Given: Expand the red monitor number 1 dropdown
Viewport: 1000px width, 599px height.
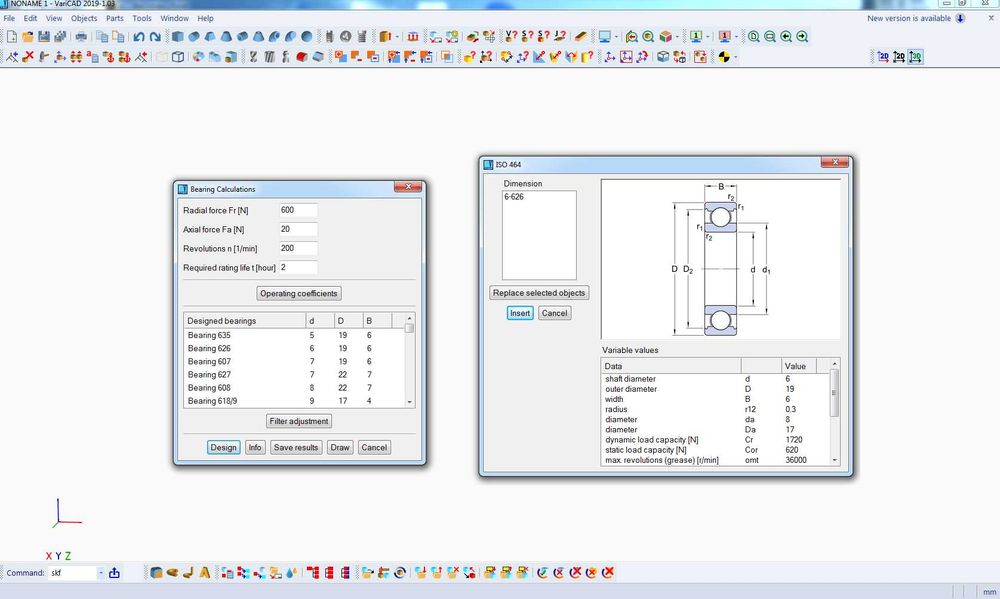Looking at the screenshot, I should point(736,37).
